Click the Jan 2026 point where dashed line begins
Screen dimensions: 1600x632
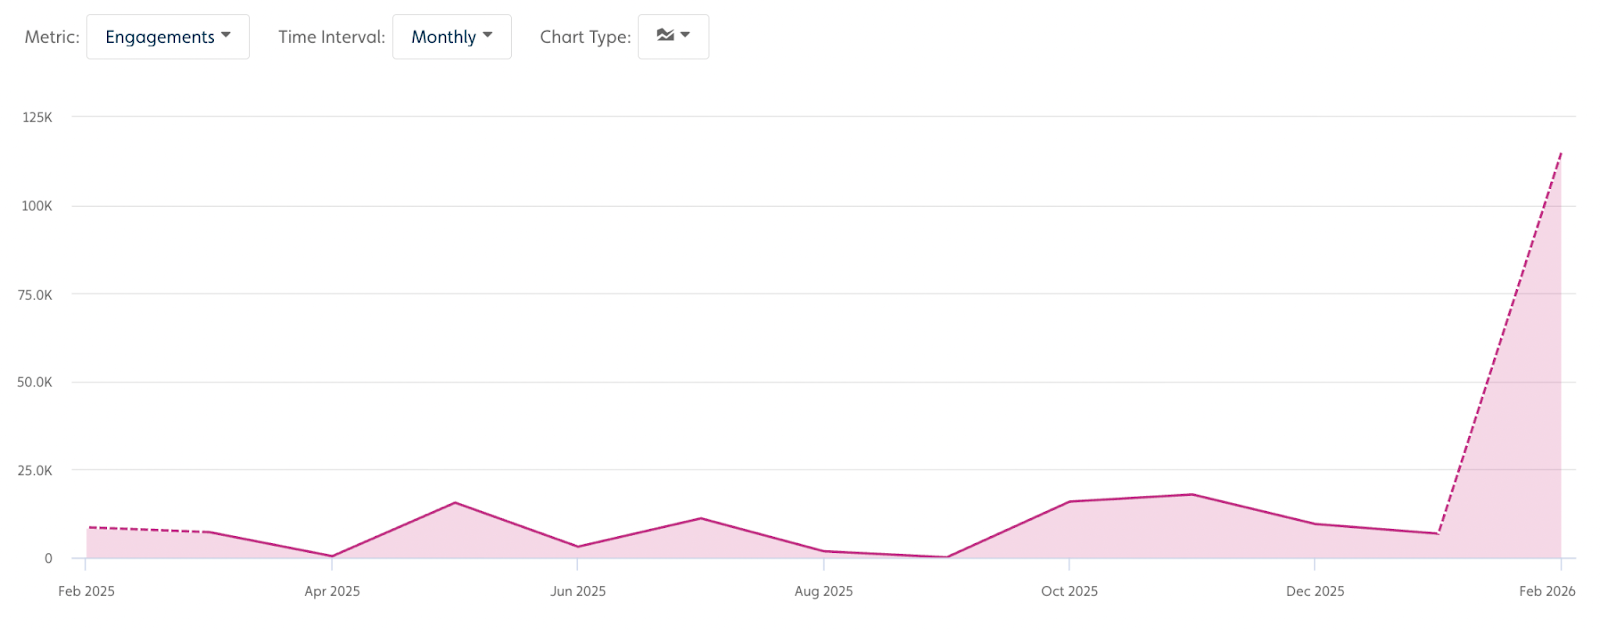pyautogui.click(x=1438, y=533)
